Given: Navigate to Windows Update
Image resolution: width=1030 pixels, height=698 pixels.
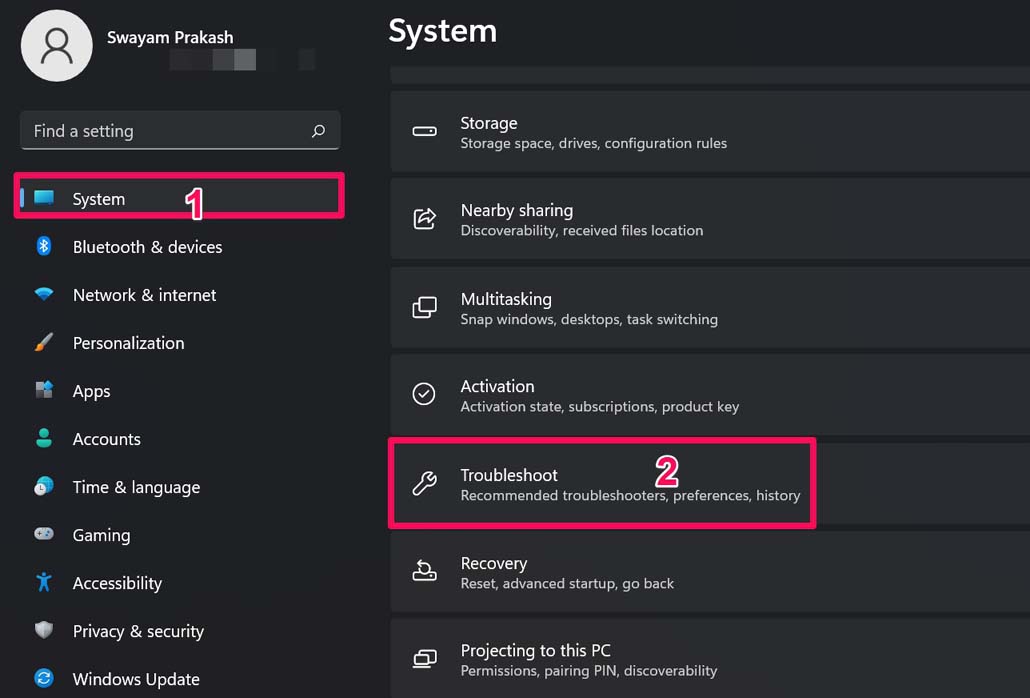Looking at the screenshot, I should (x=136, y=679).
